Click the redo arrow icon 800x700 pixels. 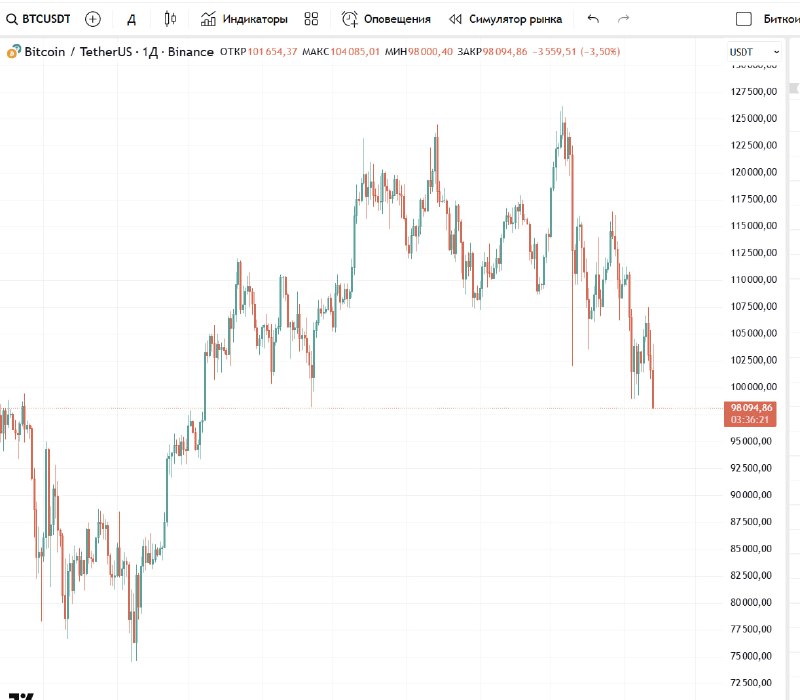(x=624, y=19)
